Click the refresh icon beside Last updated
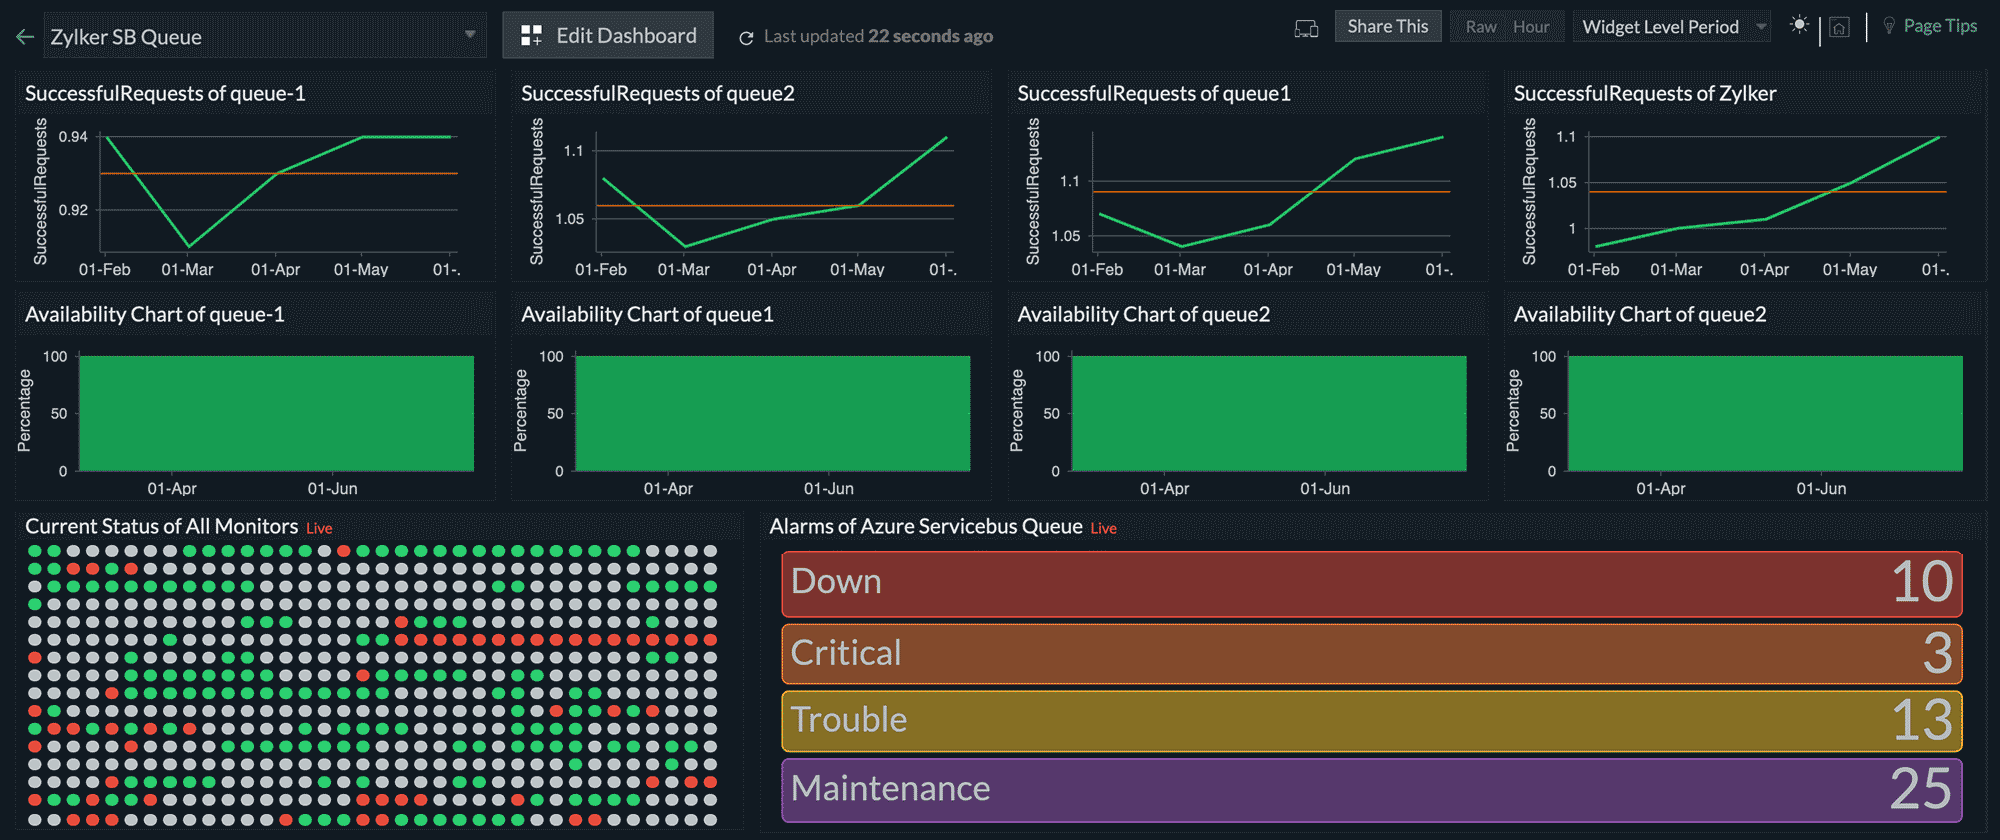Viewport: 2000px width, 840px height. click(746, 38)
